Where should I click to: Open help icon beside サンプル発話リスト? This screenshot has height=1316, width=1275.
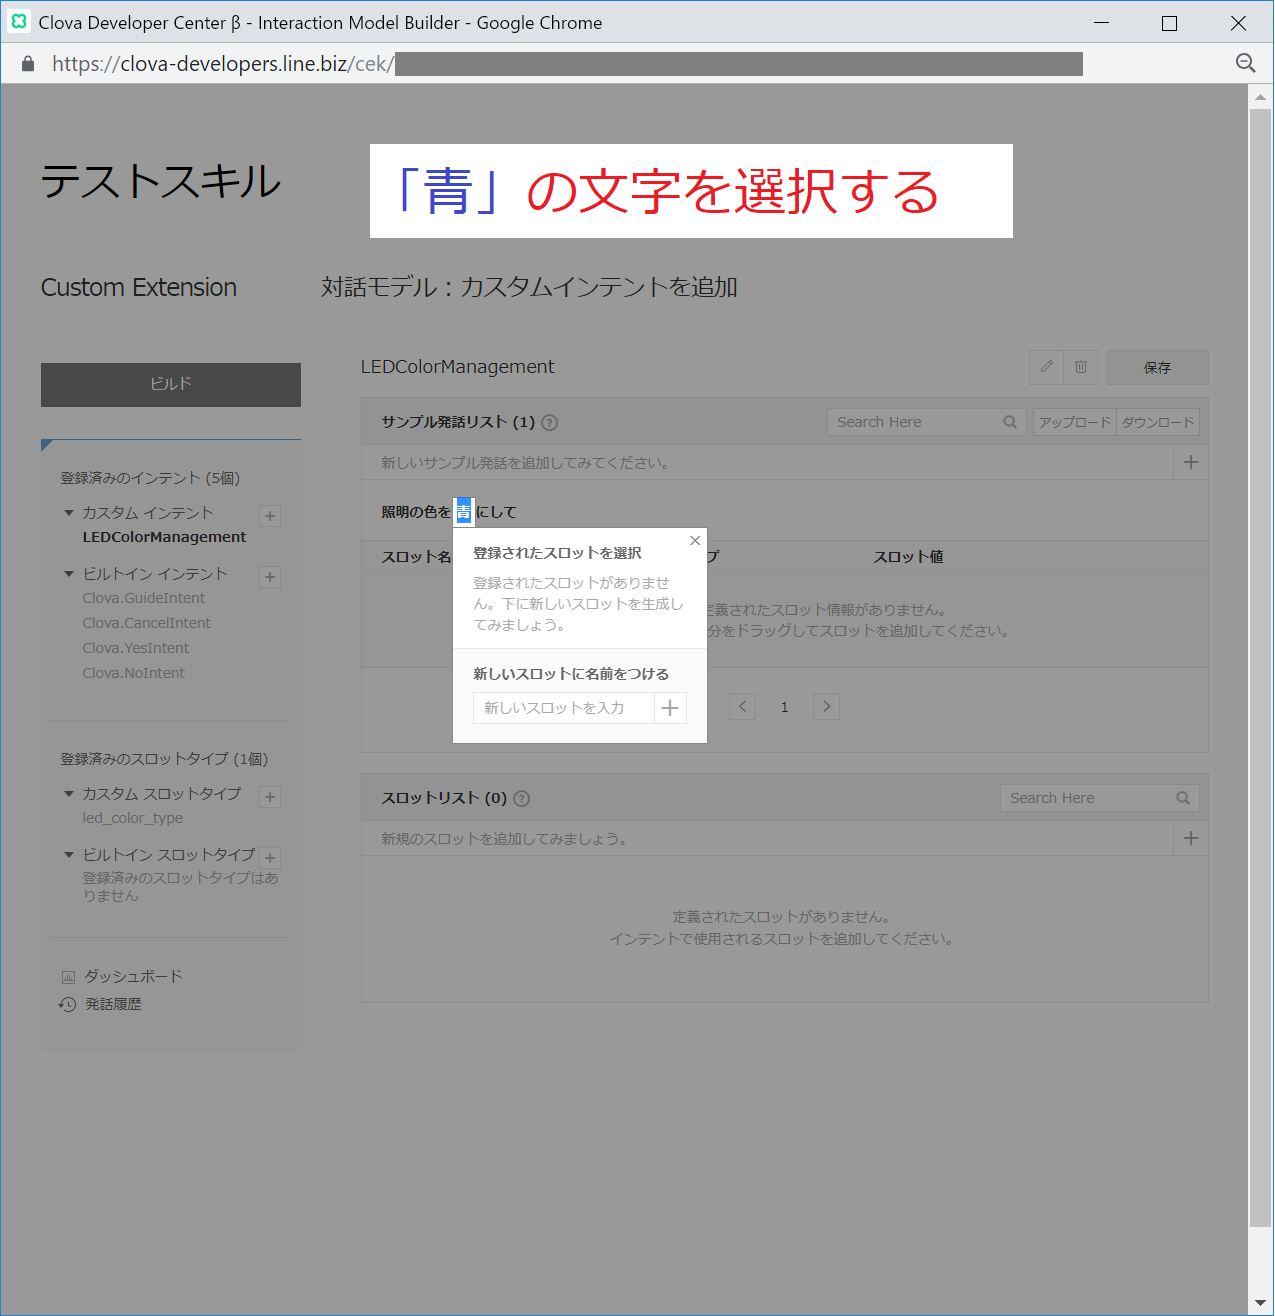(549, 423)
